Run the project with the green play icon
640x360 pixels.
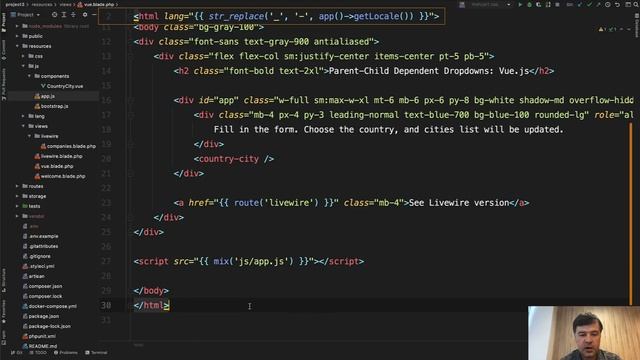click(520, 4)
